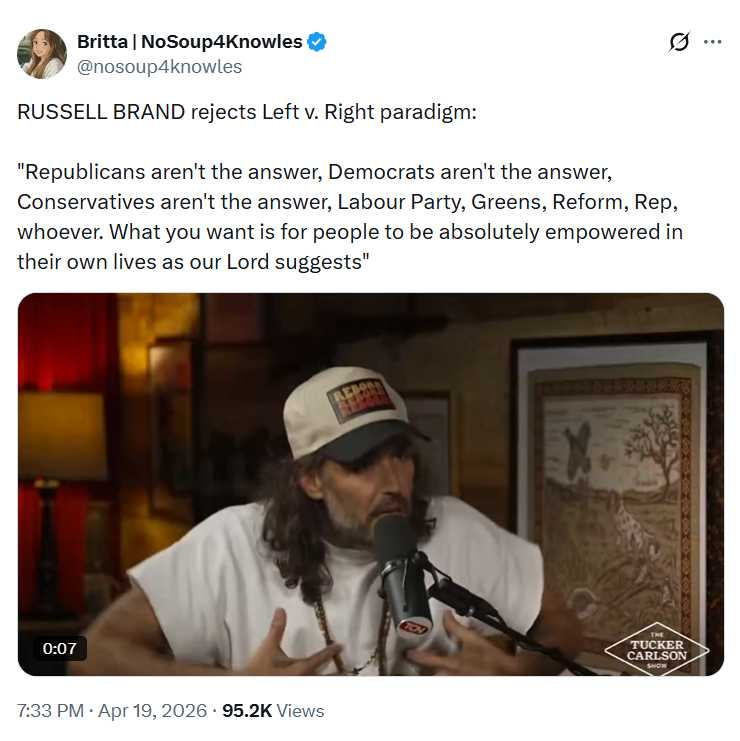Screen dimensions: 740x741
Task: Open the 7:33 PM timestamp link
Action: coord(51,711)
